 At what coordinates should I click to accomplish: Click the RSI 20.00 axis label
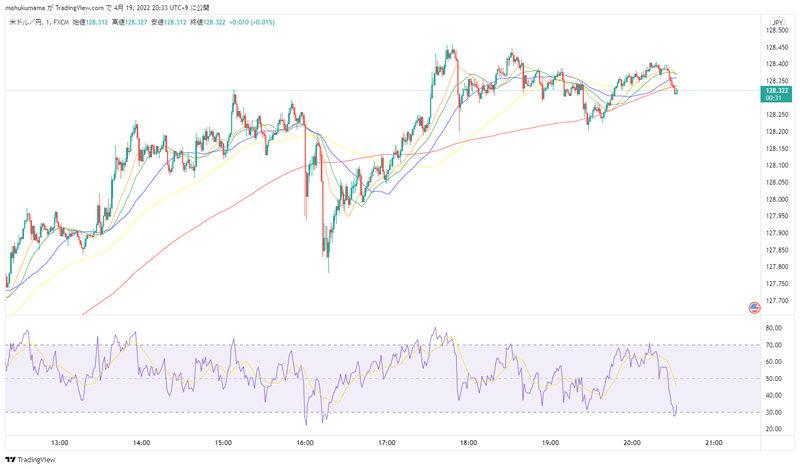[774, 429]
